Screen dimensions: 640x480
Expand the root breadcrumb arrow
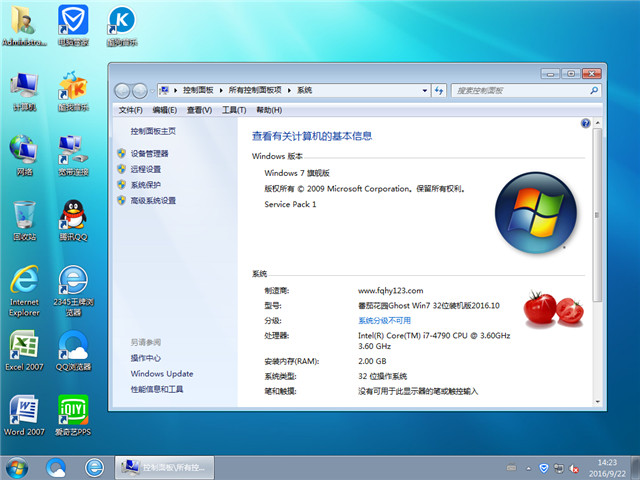(175, 90)
